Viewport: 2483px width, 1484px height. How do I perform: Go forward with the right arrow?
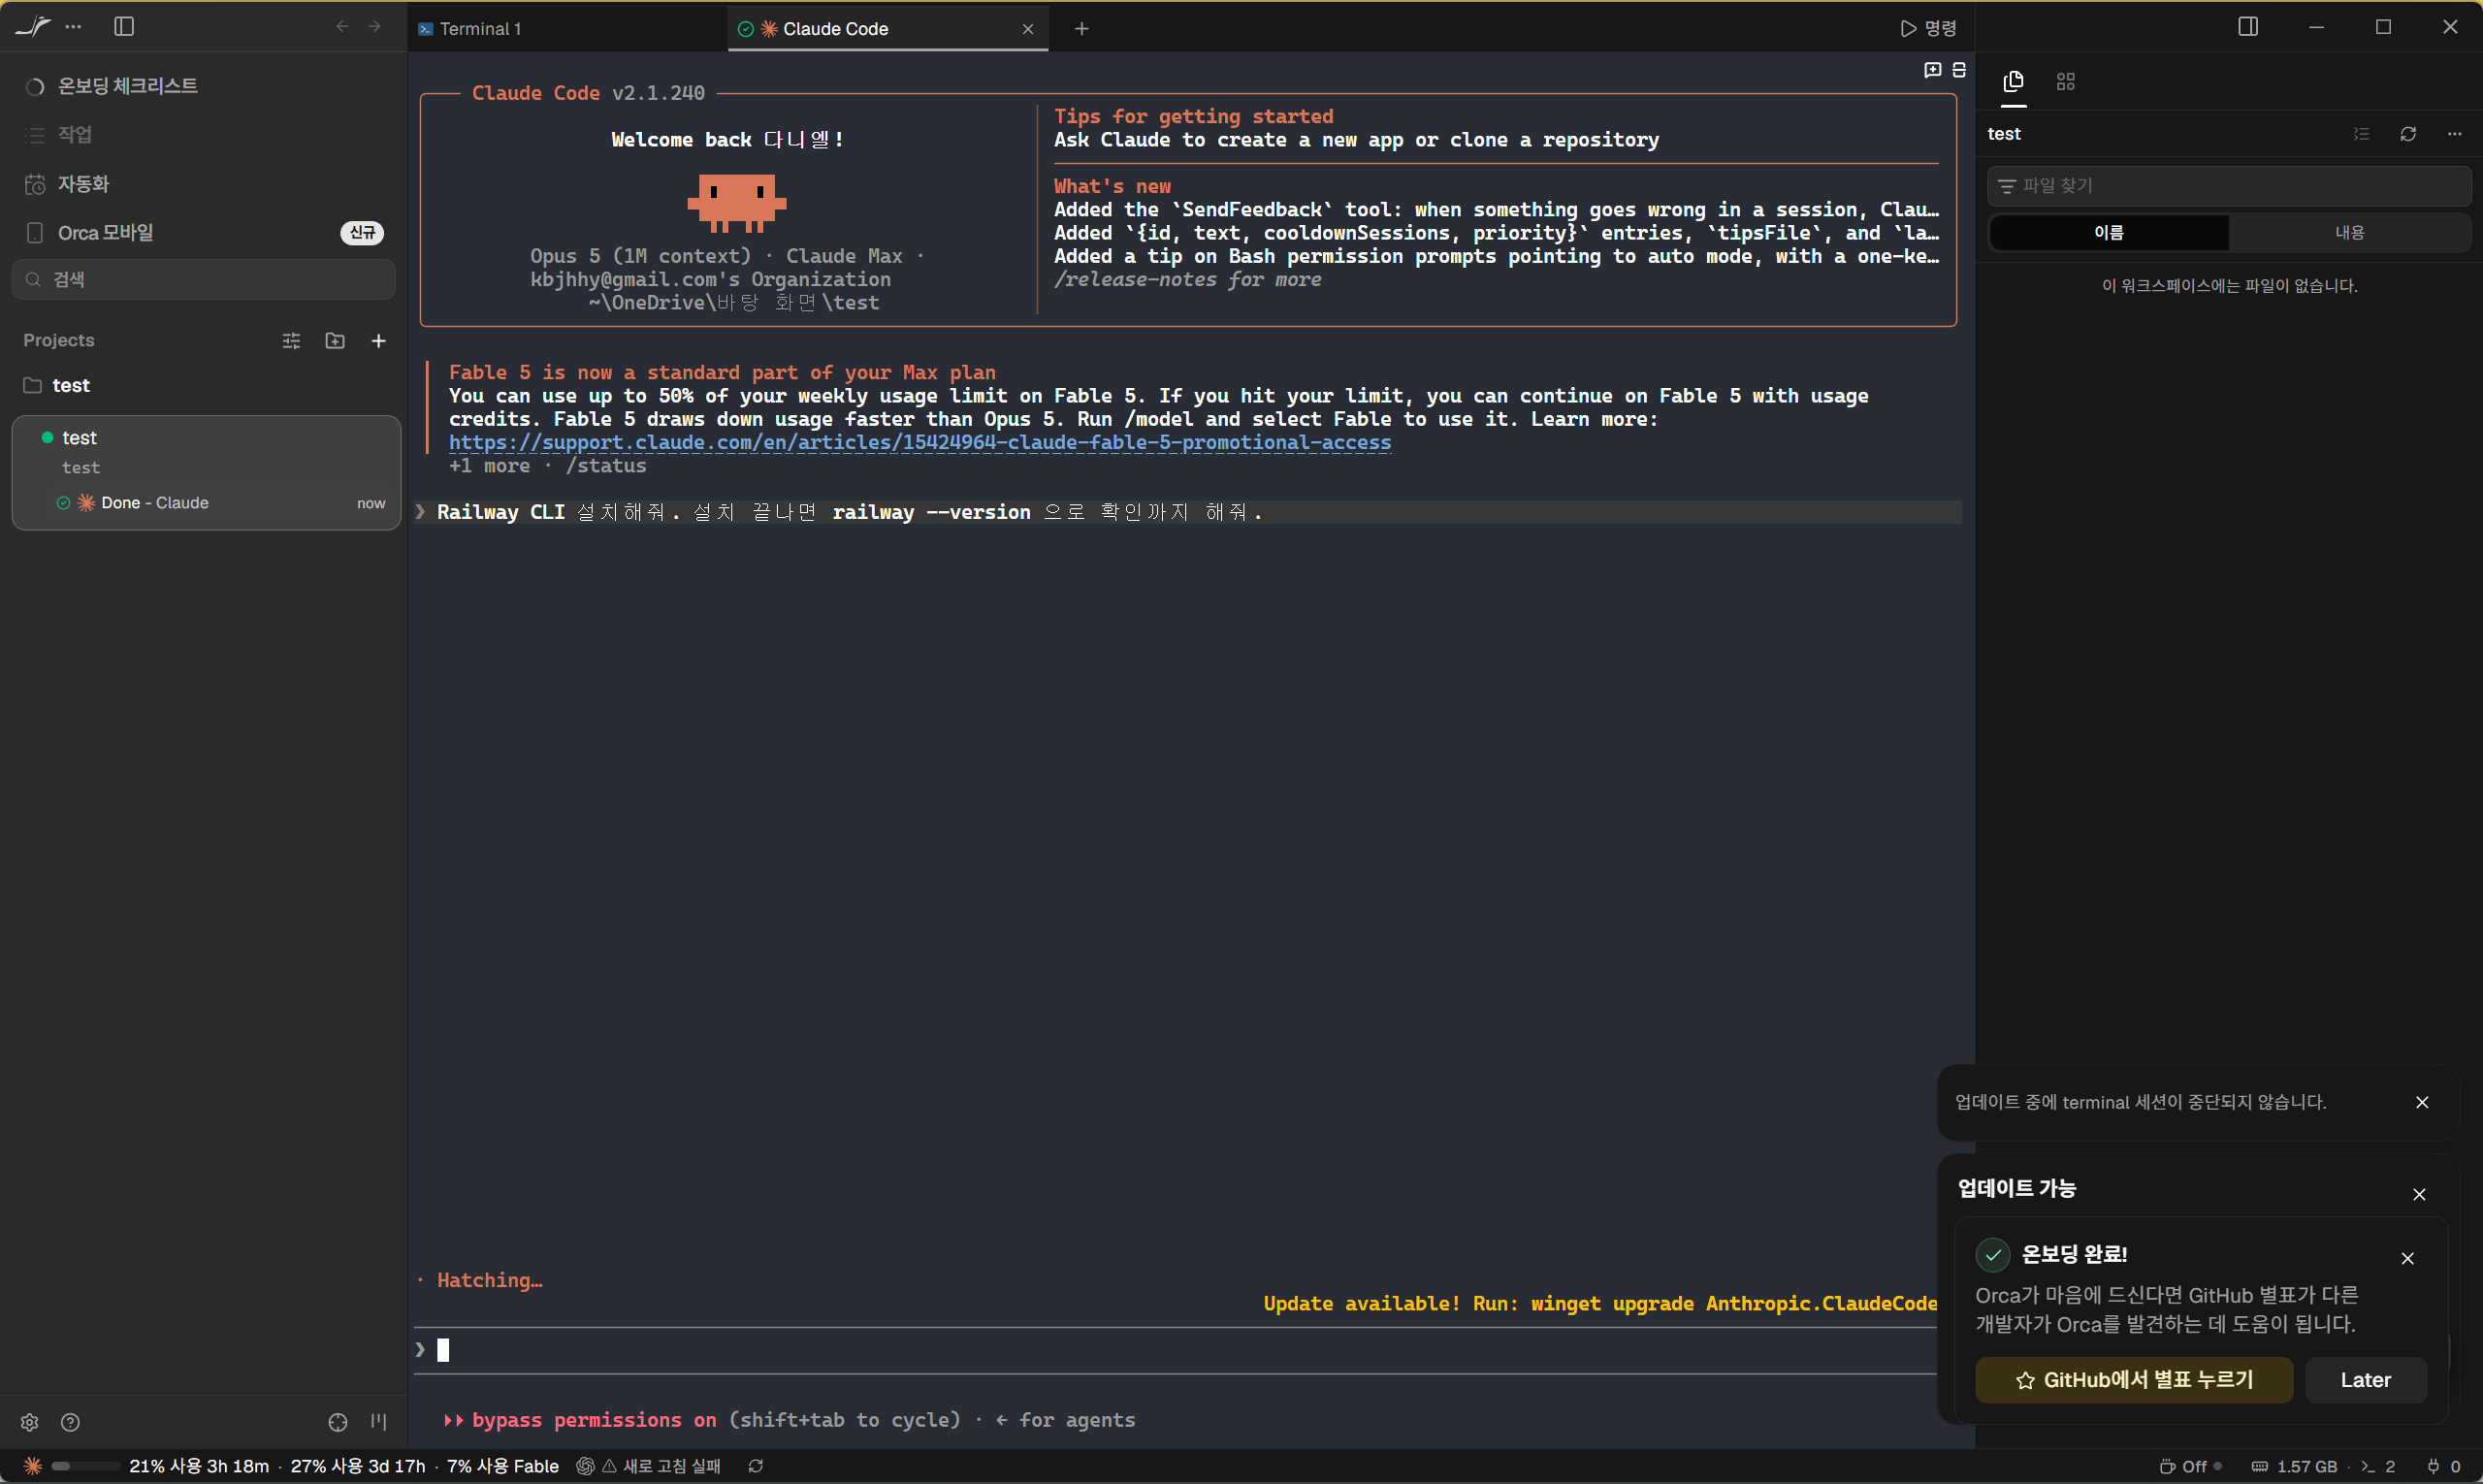pyautogui.click(x=375, y=27)
